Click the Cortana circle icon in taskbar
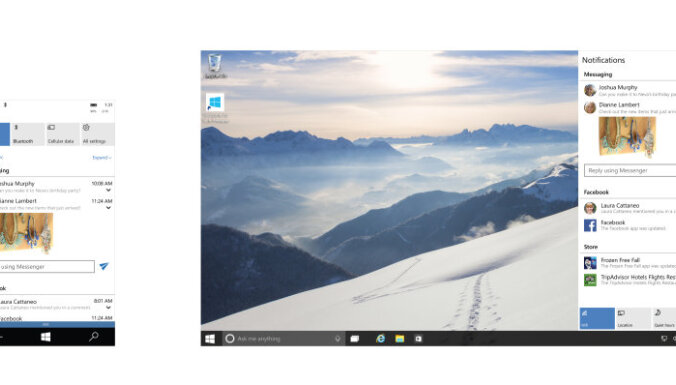 [230, 339]
